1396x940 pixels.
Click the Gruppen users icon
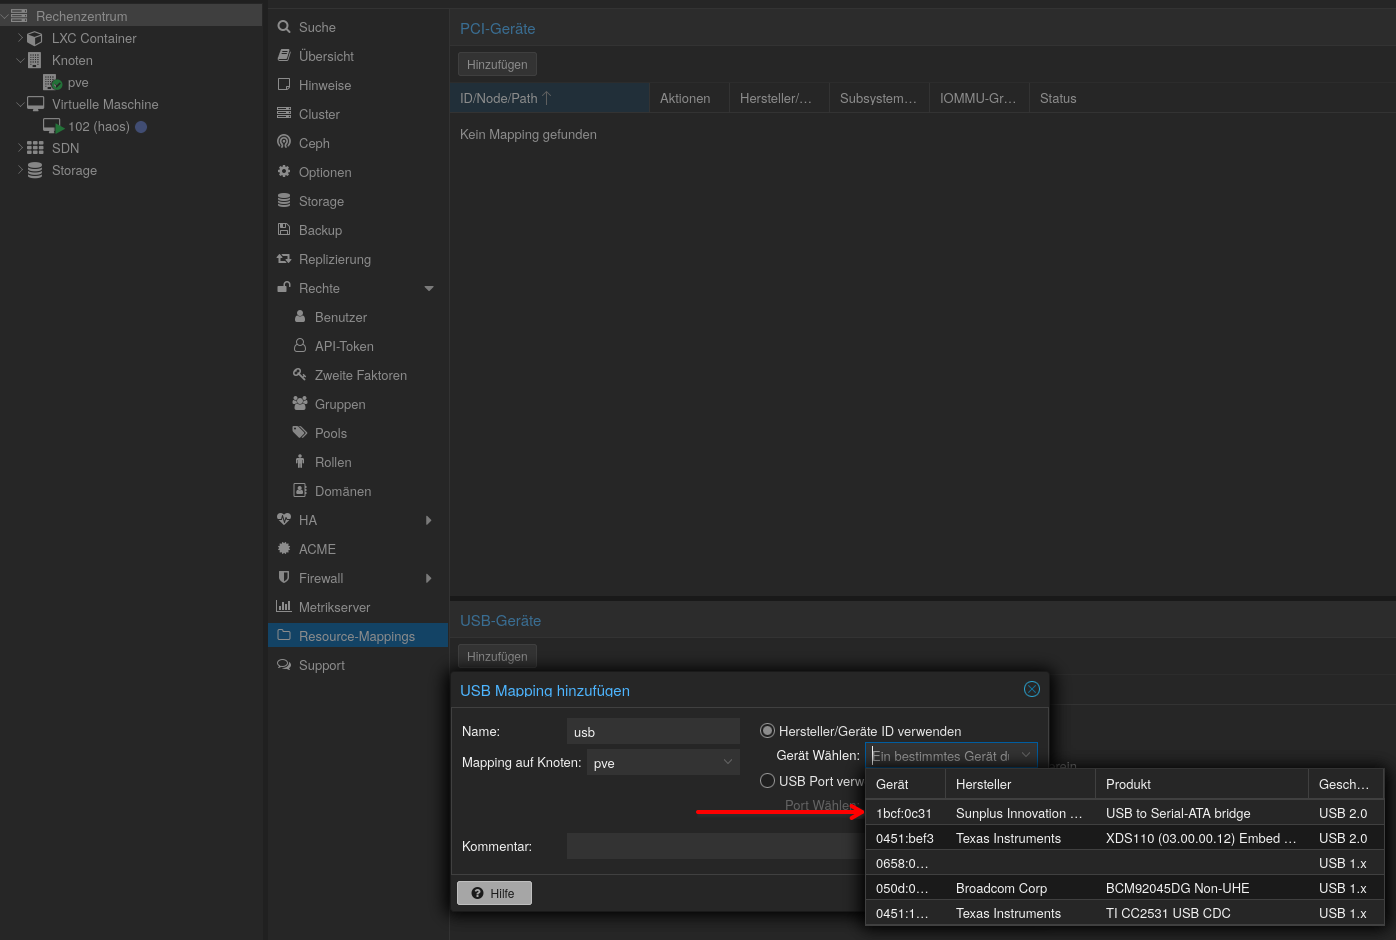click(300, 404)
